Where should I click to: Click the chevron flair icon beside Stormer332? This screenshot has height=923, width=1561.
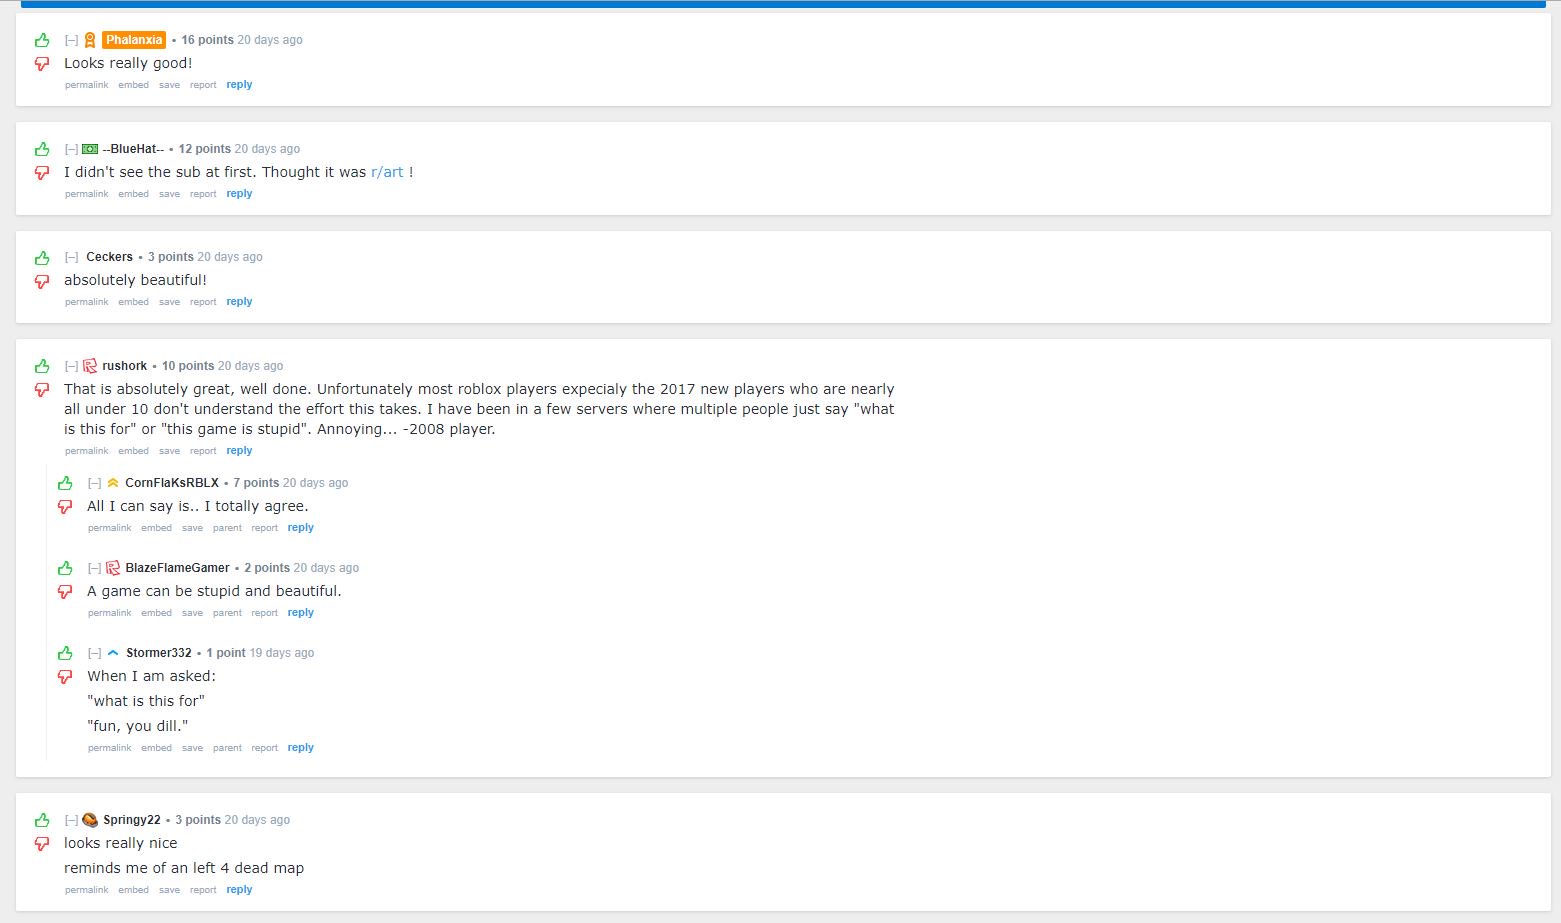point(111,652)
